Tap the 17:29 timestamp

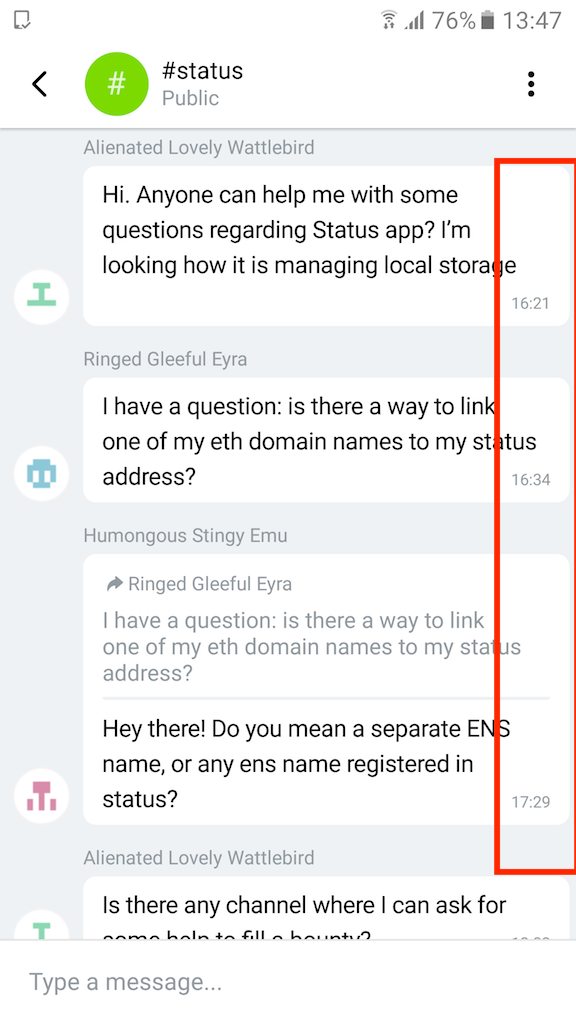530,801
